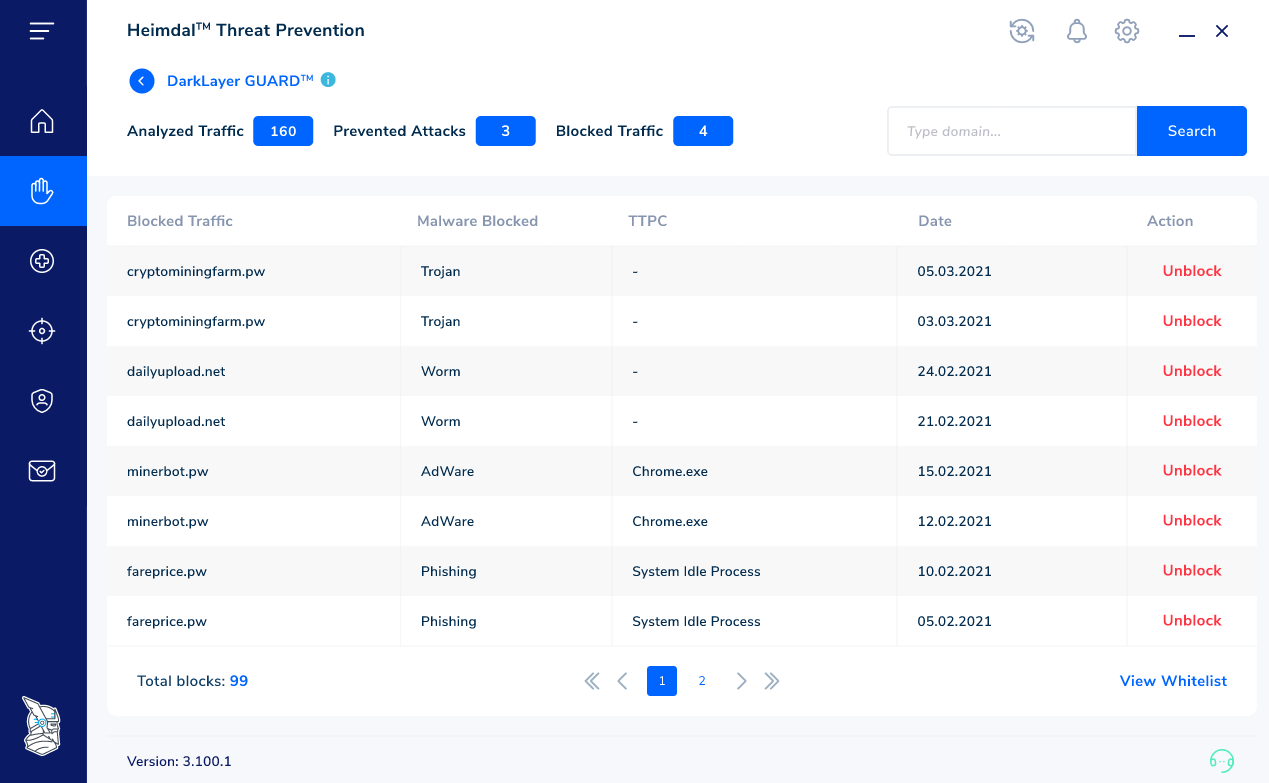Click the Analyzed Traffic 160 badge

click(283, 131)
